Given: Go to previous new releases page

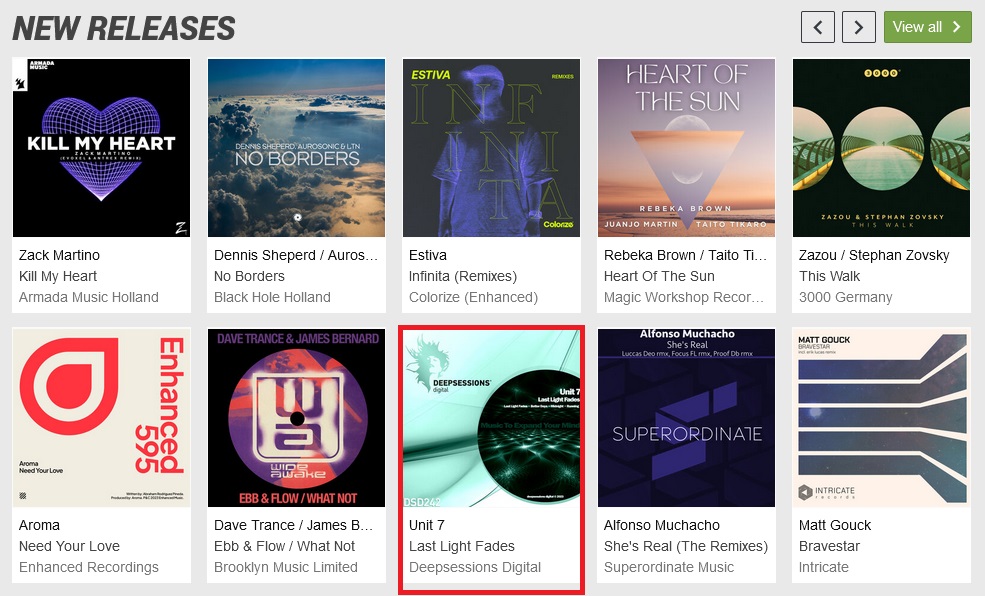Looking at the screenshot, I should [817, 27].
